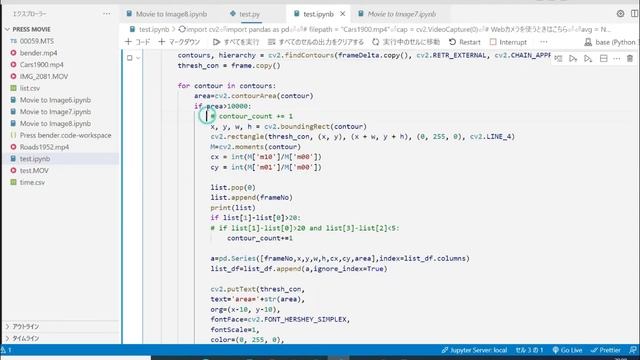Open Press bender.code-workspace file
The width and height of the screenshot is (640, 360).
coord(65,136)
